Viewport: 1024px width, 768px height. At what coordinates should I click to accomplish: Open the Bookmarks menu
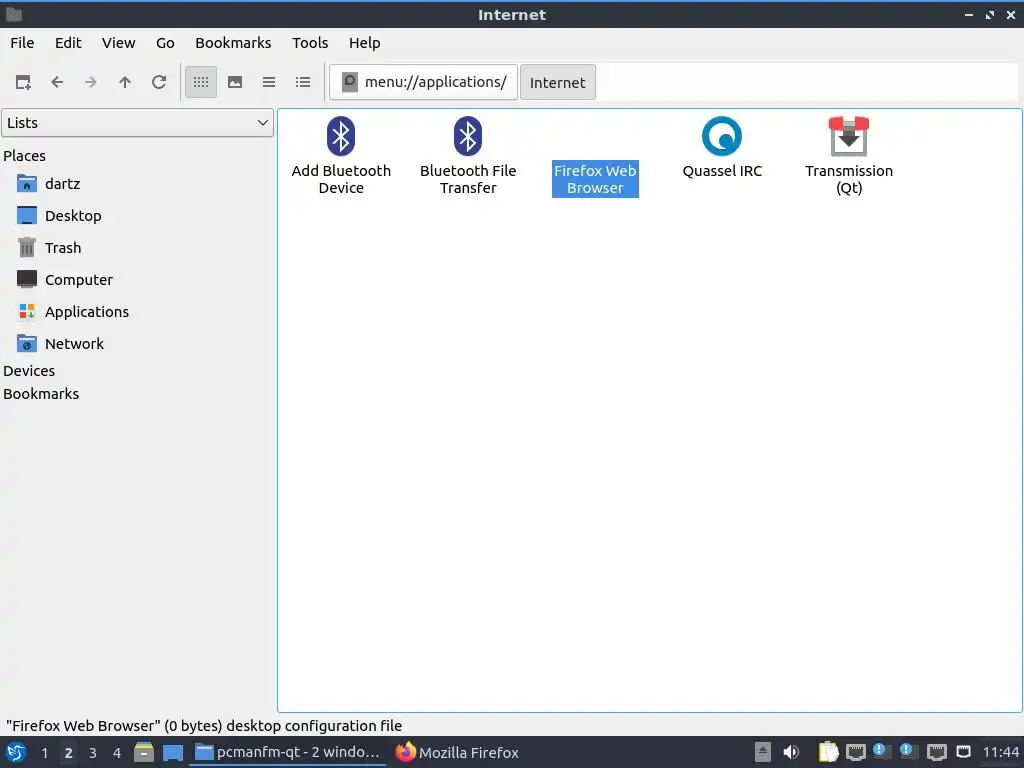[233, 43]
